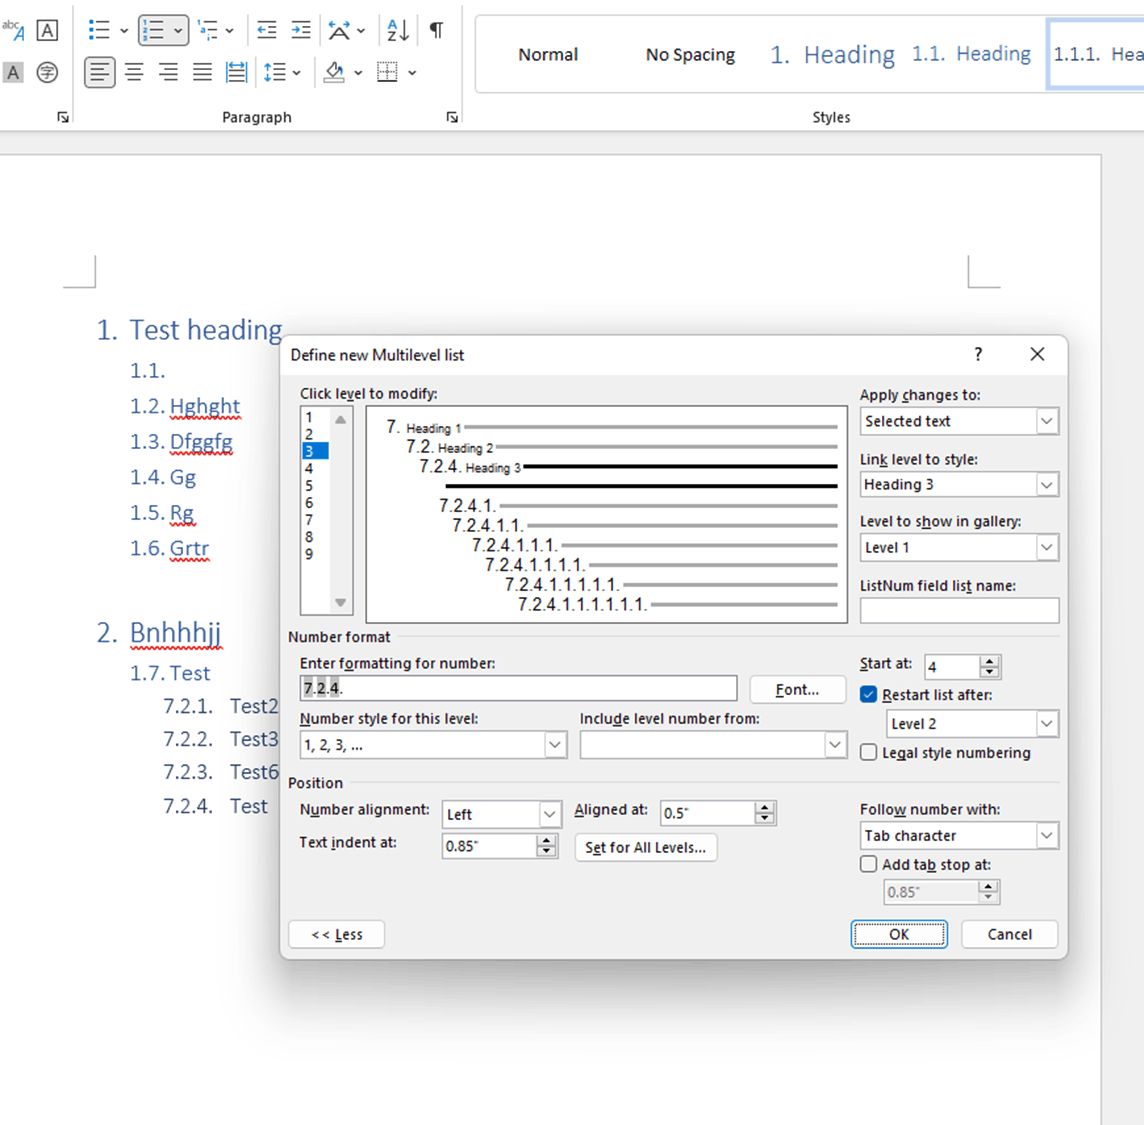Enable Legal style numbering checkbox
The image size is (1144, 1125).
tap(868, 753)
